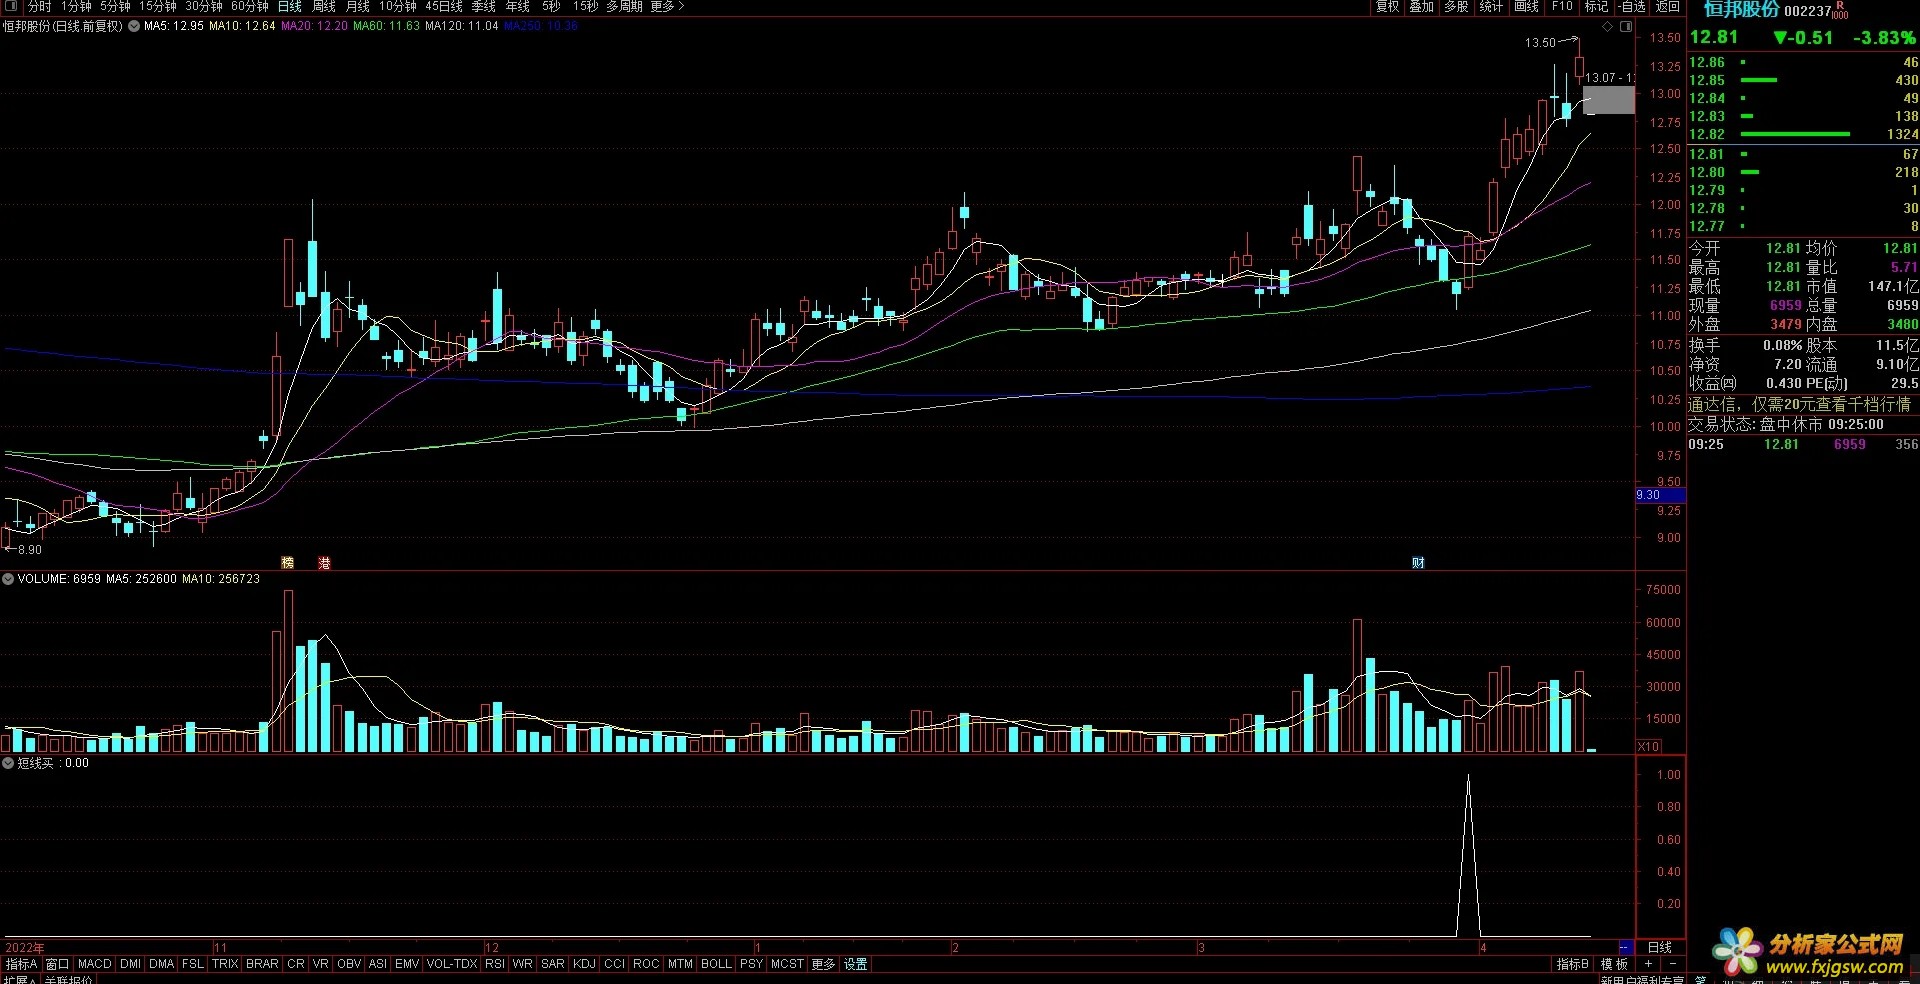The height and width of the screenshot is (984, 1920).
Task: Open the 设置 indicator settings
Action: (856, 964)
